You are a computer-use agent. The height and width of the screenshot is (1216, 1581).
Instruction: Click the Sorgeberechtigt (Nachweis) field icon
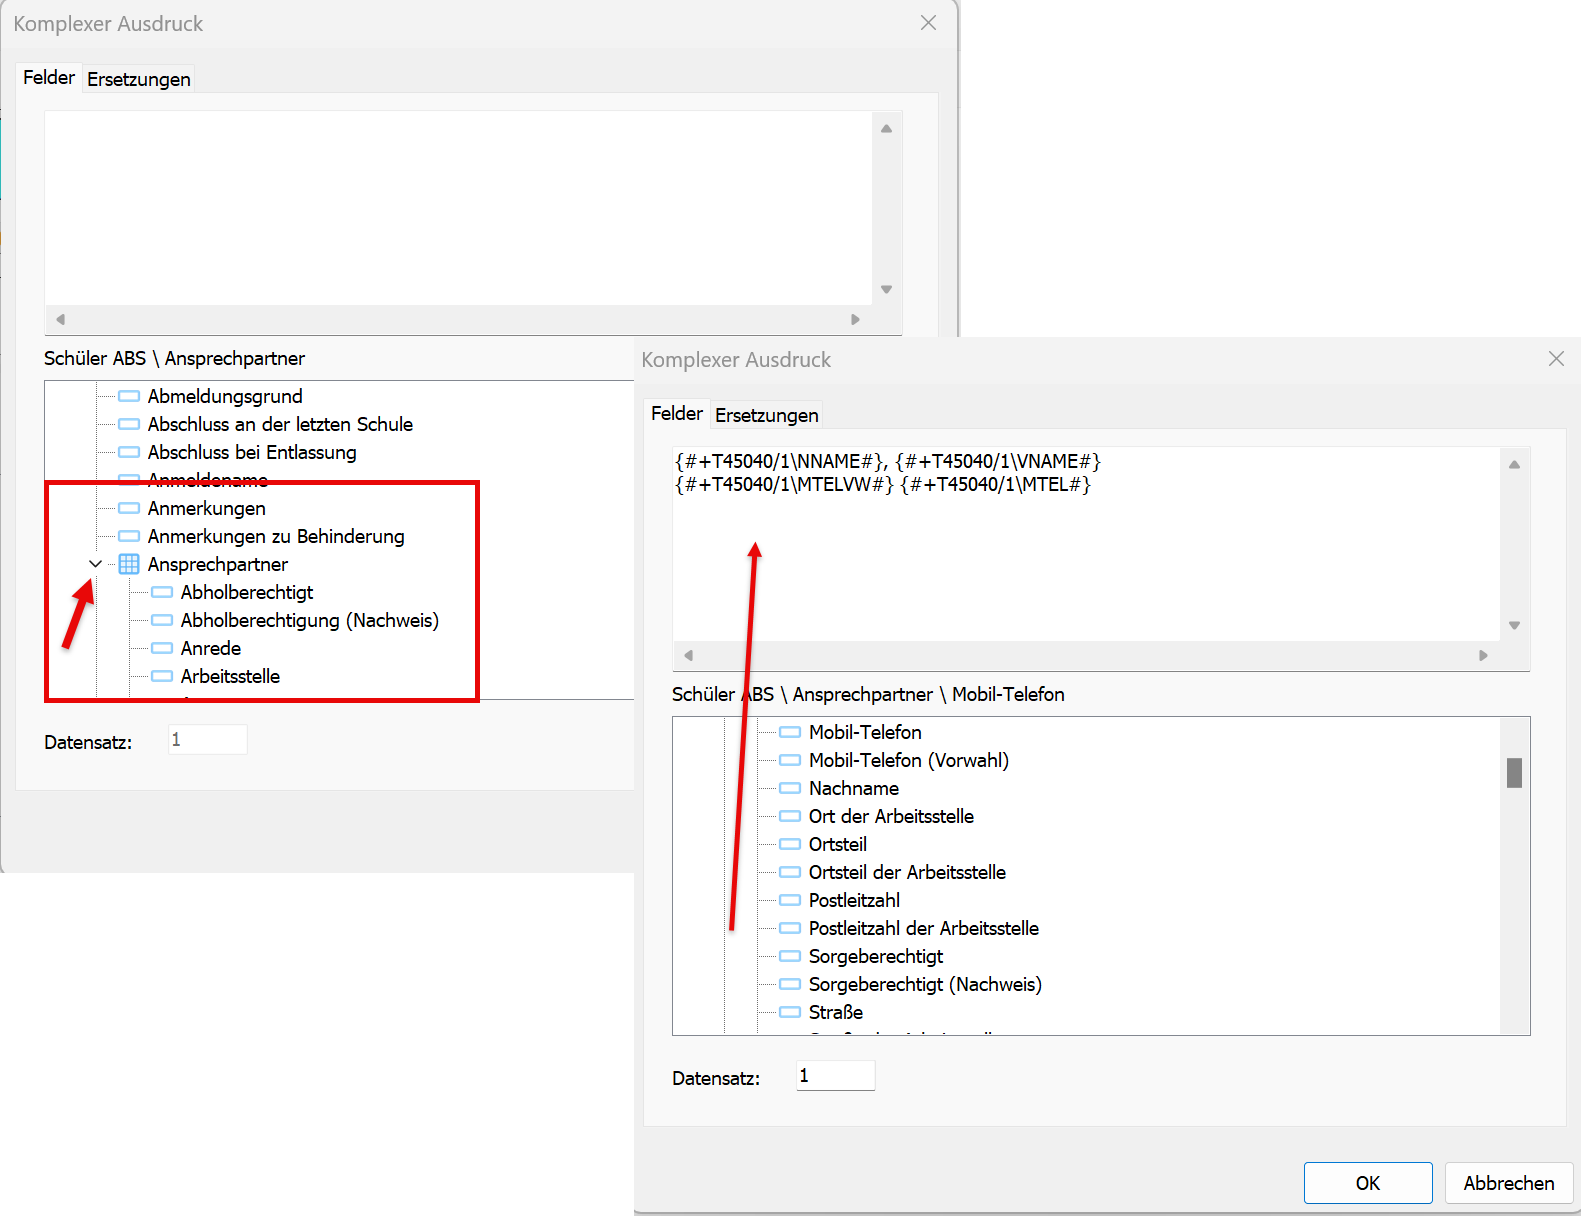click(790, 984)
